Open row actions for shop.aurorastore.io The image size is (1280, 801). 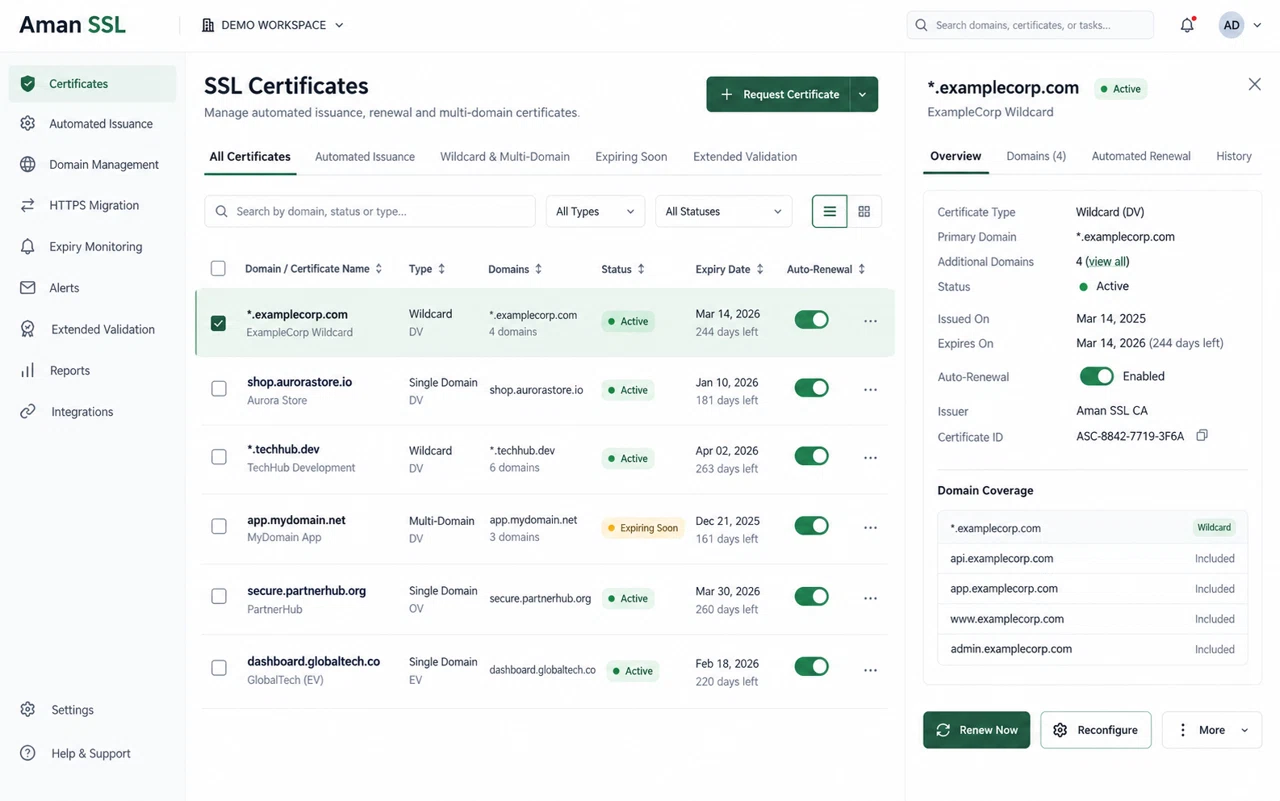[870, 390]
